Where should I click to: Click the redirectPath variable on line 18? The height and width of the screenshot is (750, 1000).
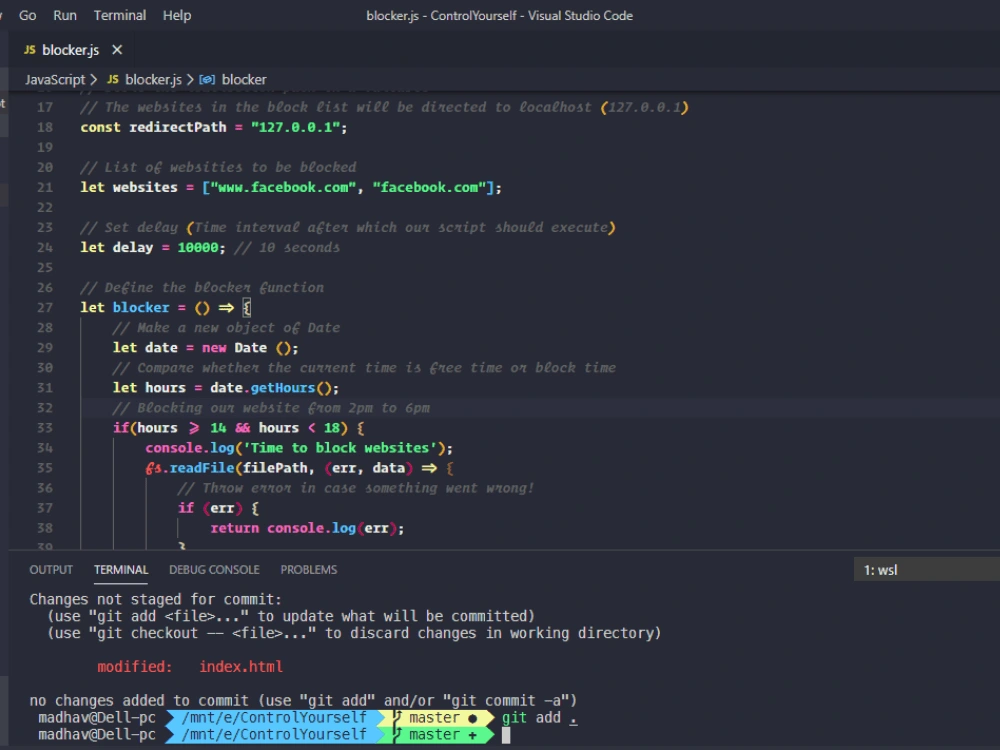click(x=177, y=127)
